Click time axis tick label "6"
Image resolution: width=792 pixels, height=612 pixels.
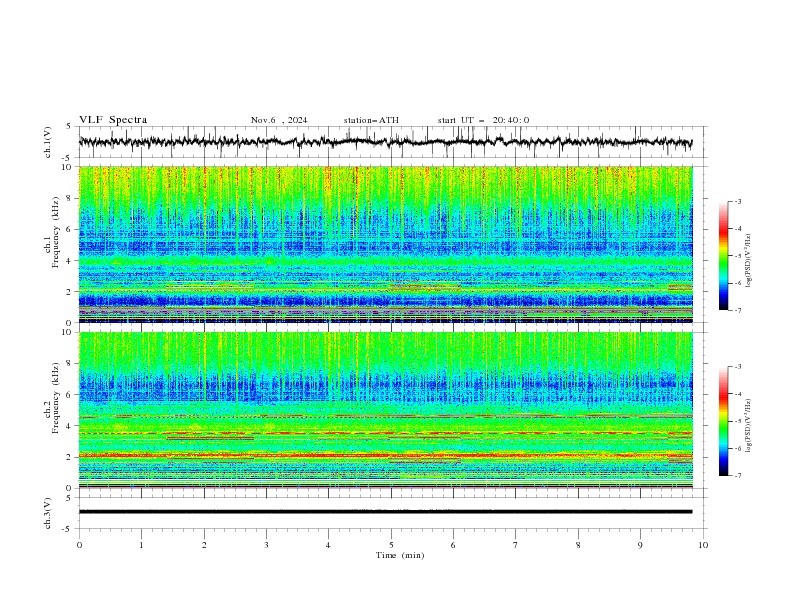[x=453, y=545]
